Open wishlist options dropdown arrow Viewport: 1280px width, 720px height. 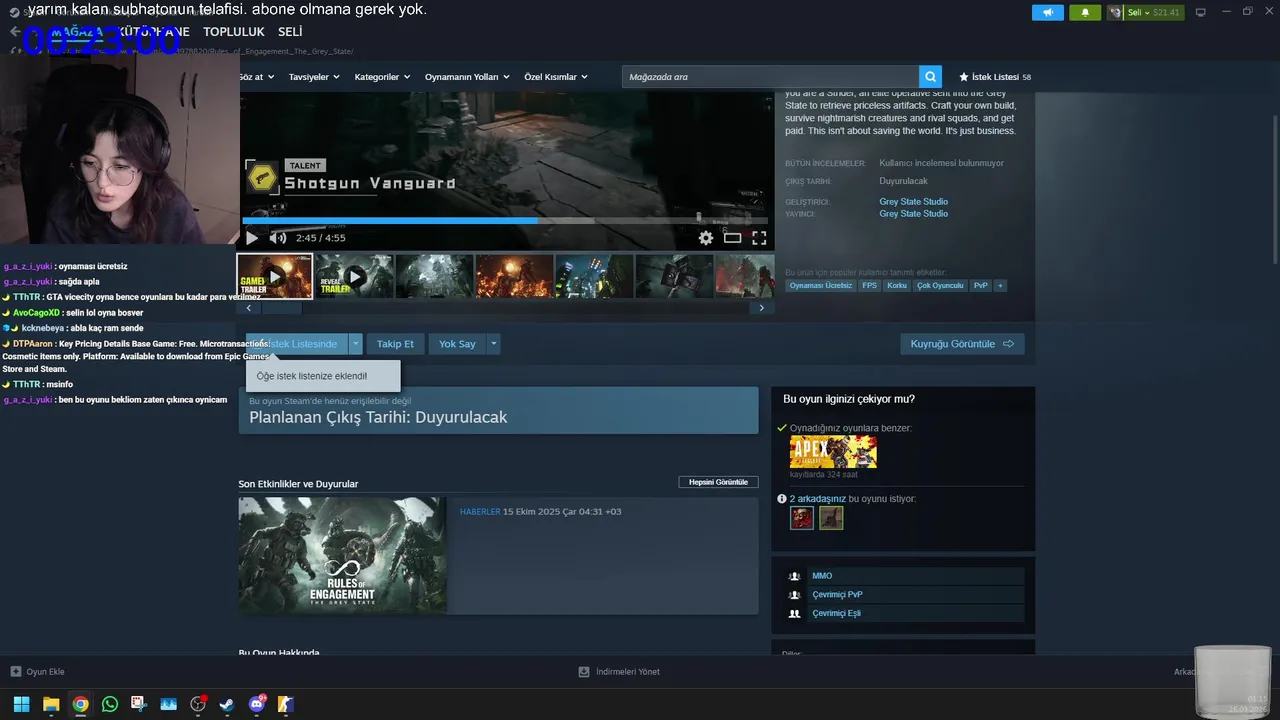tap(355, 344)
